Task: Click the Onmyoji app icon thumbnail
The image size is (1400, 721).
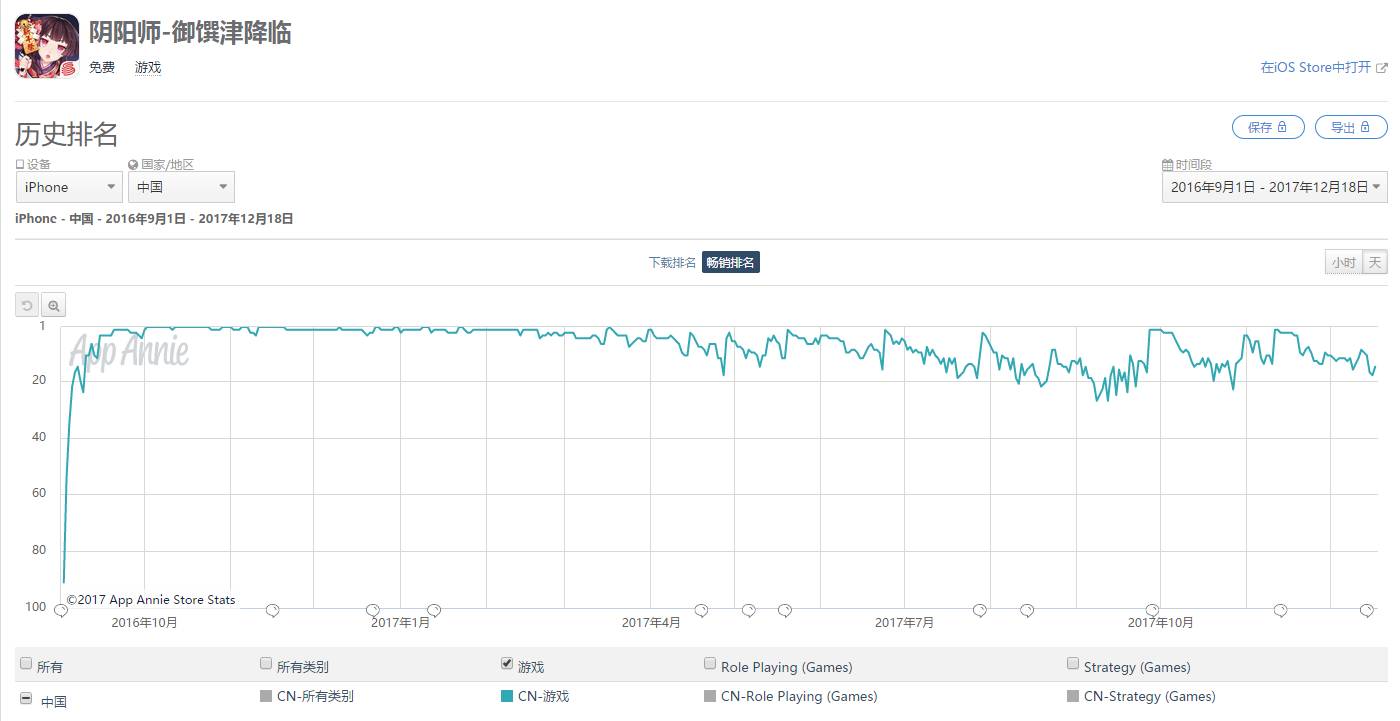Action: pyautogui.click(x=47, y=46)
